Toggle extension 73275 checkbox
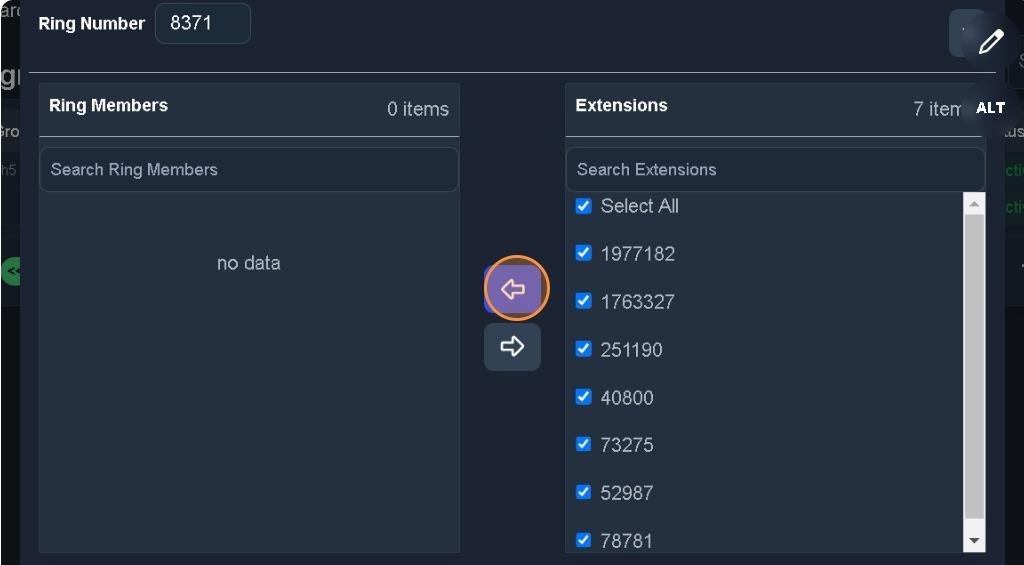 click(x=584, y=444)
